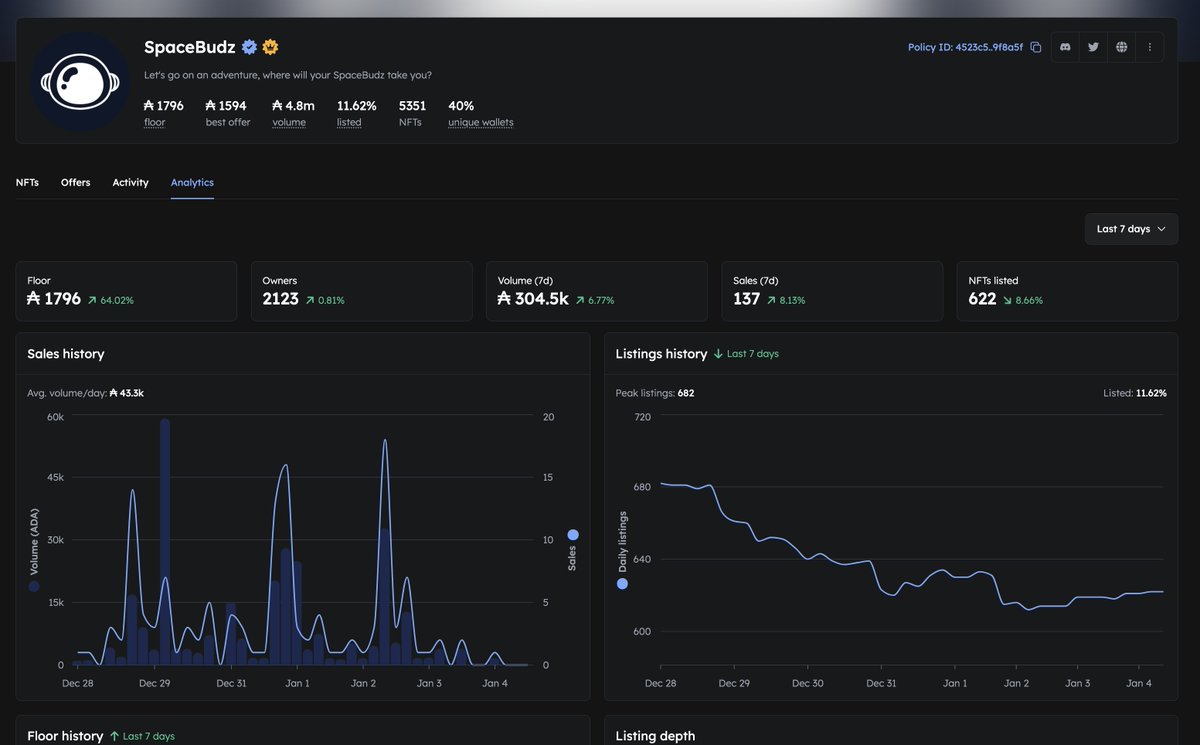The width and height of the screenshot is (1200, 745).
Task: Switch to the Offers tab
Action: tap(75, 182)
